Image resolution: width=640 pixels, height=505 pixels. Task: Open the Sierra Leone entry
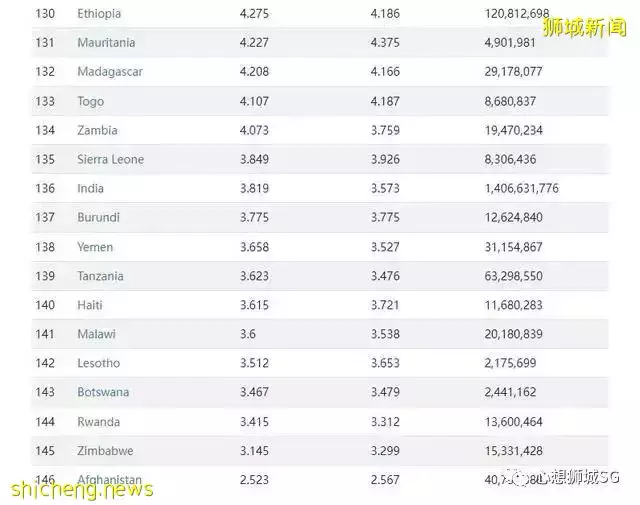pos(110,159)
